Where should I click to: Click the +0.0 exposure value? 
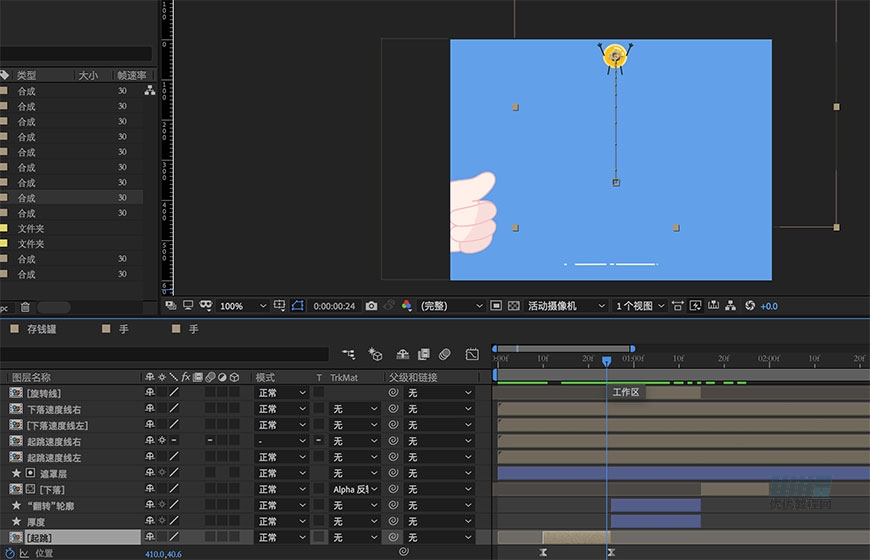coord(769,306)
